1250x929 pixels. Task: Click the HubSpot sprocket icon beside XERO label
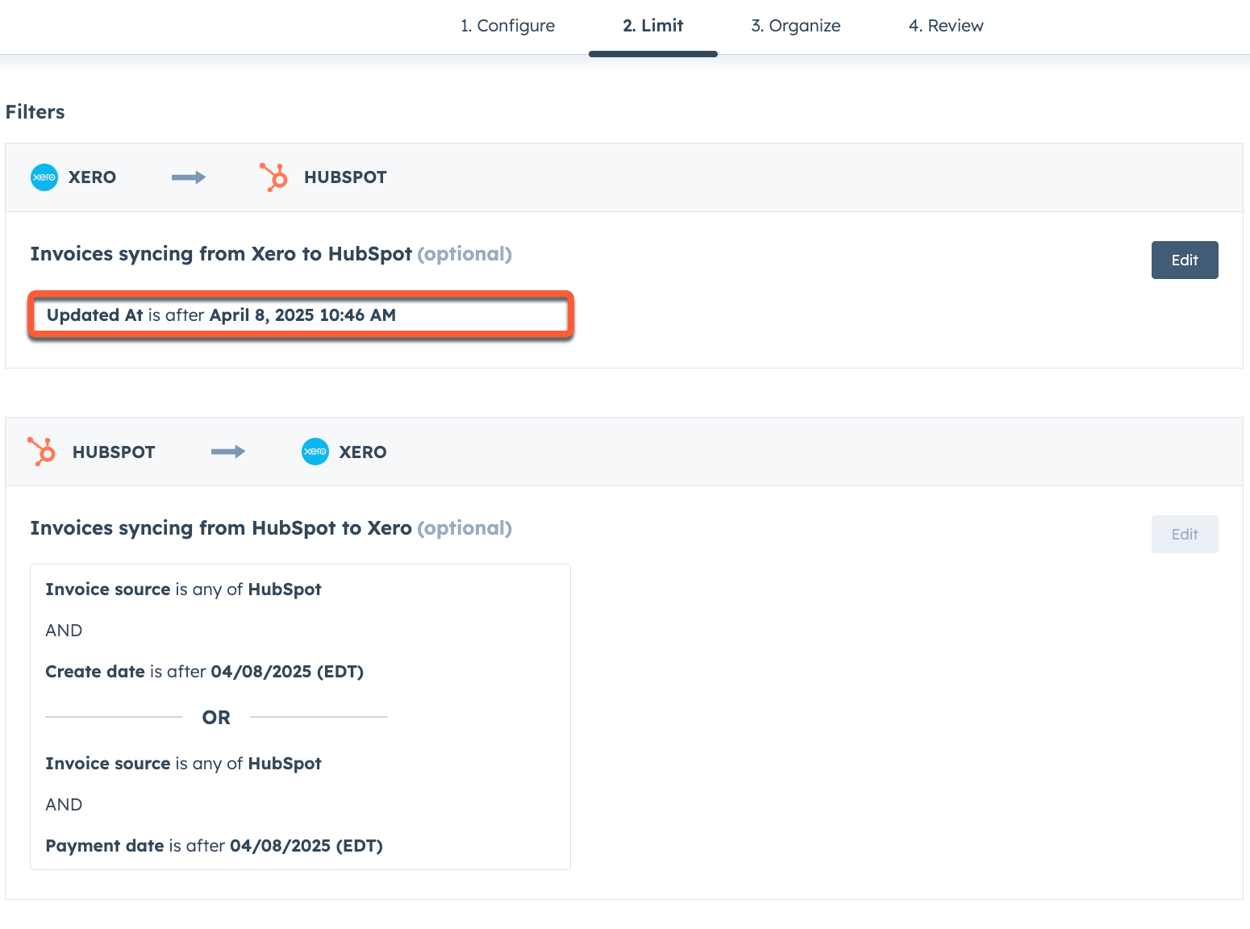[272, 176]
